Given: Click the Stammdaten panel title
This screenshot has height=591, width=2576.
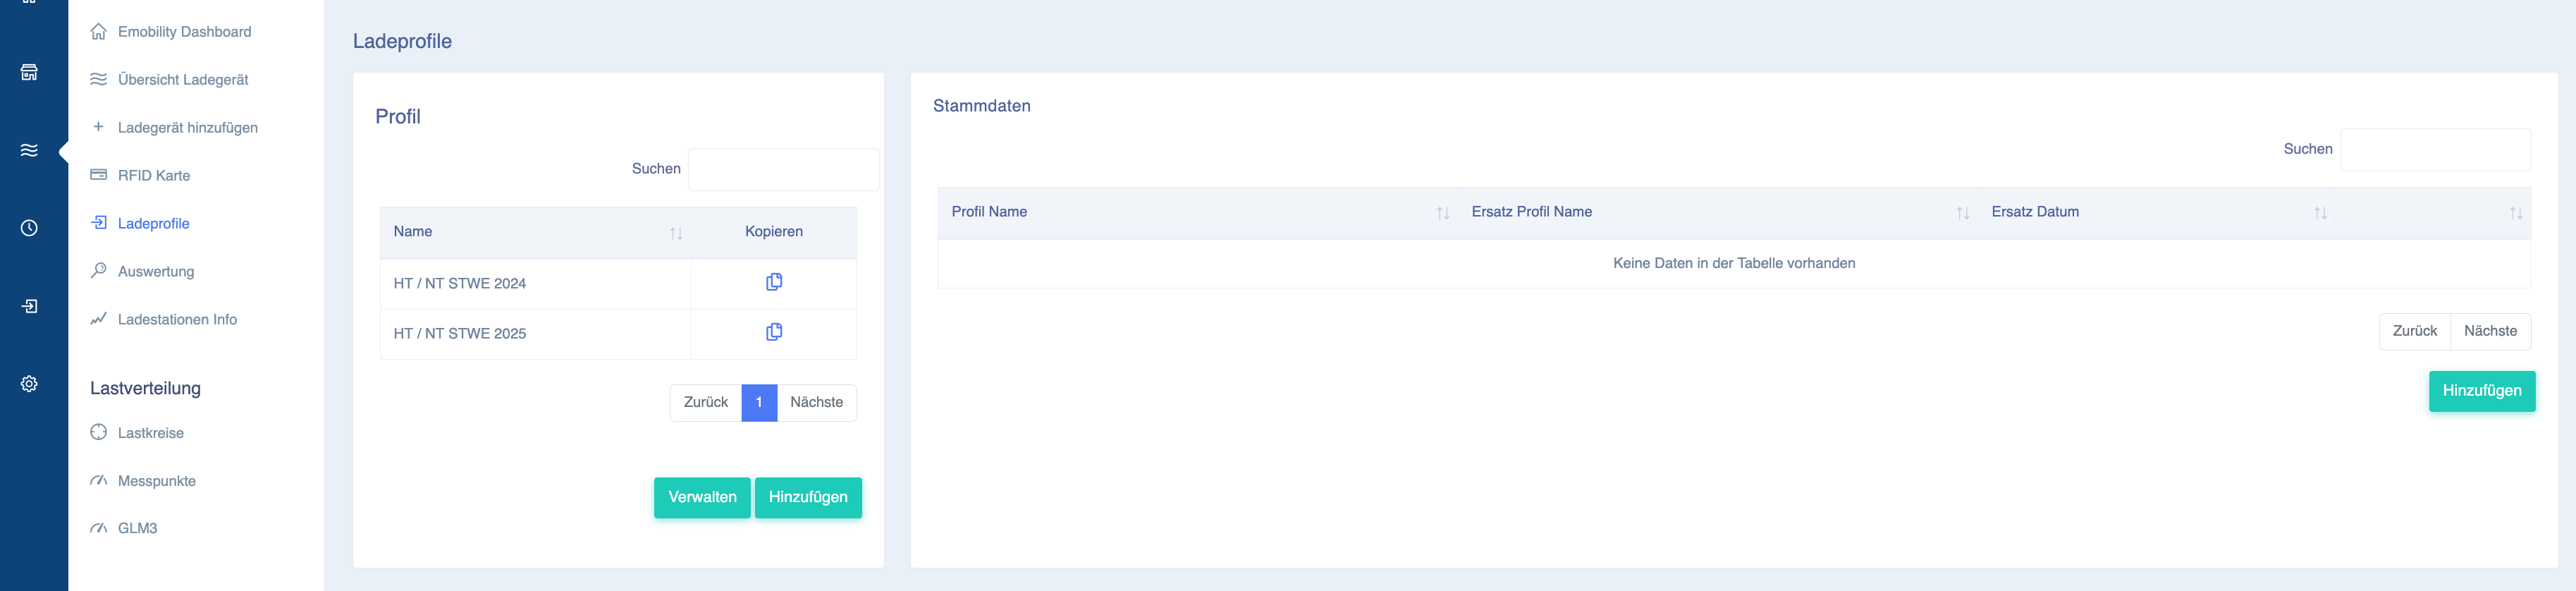Looking at the screenshot, I should pos(981,106).
